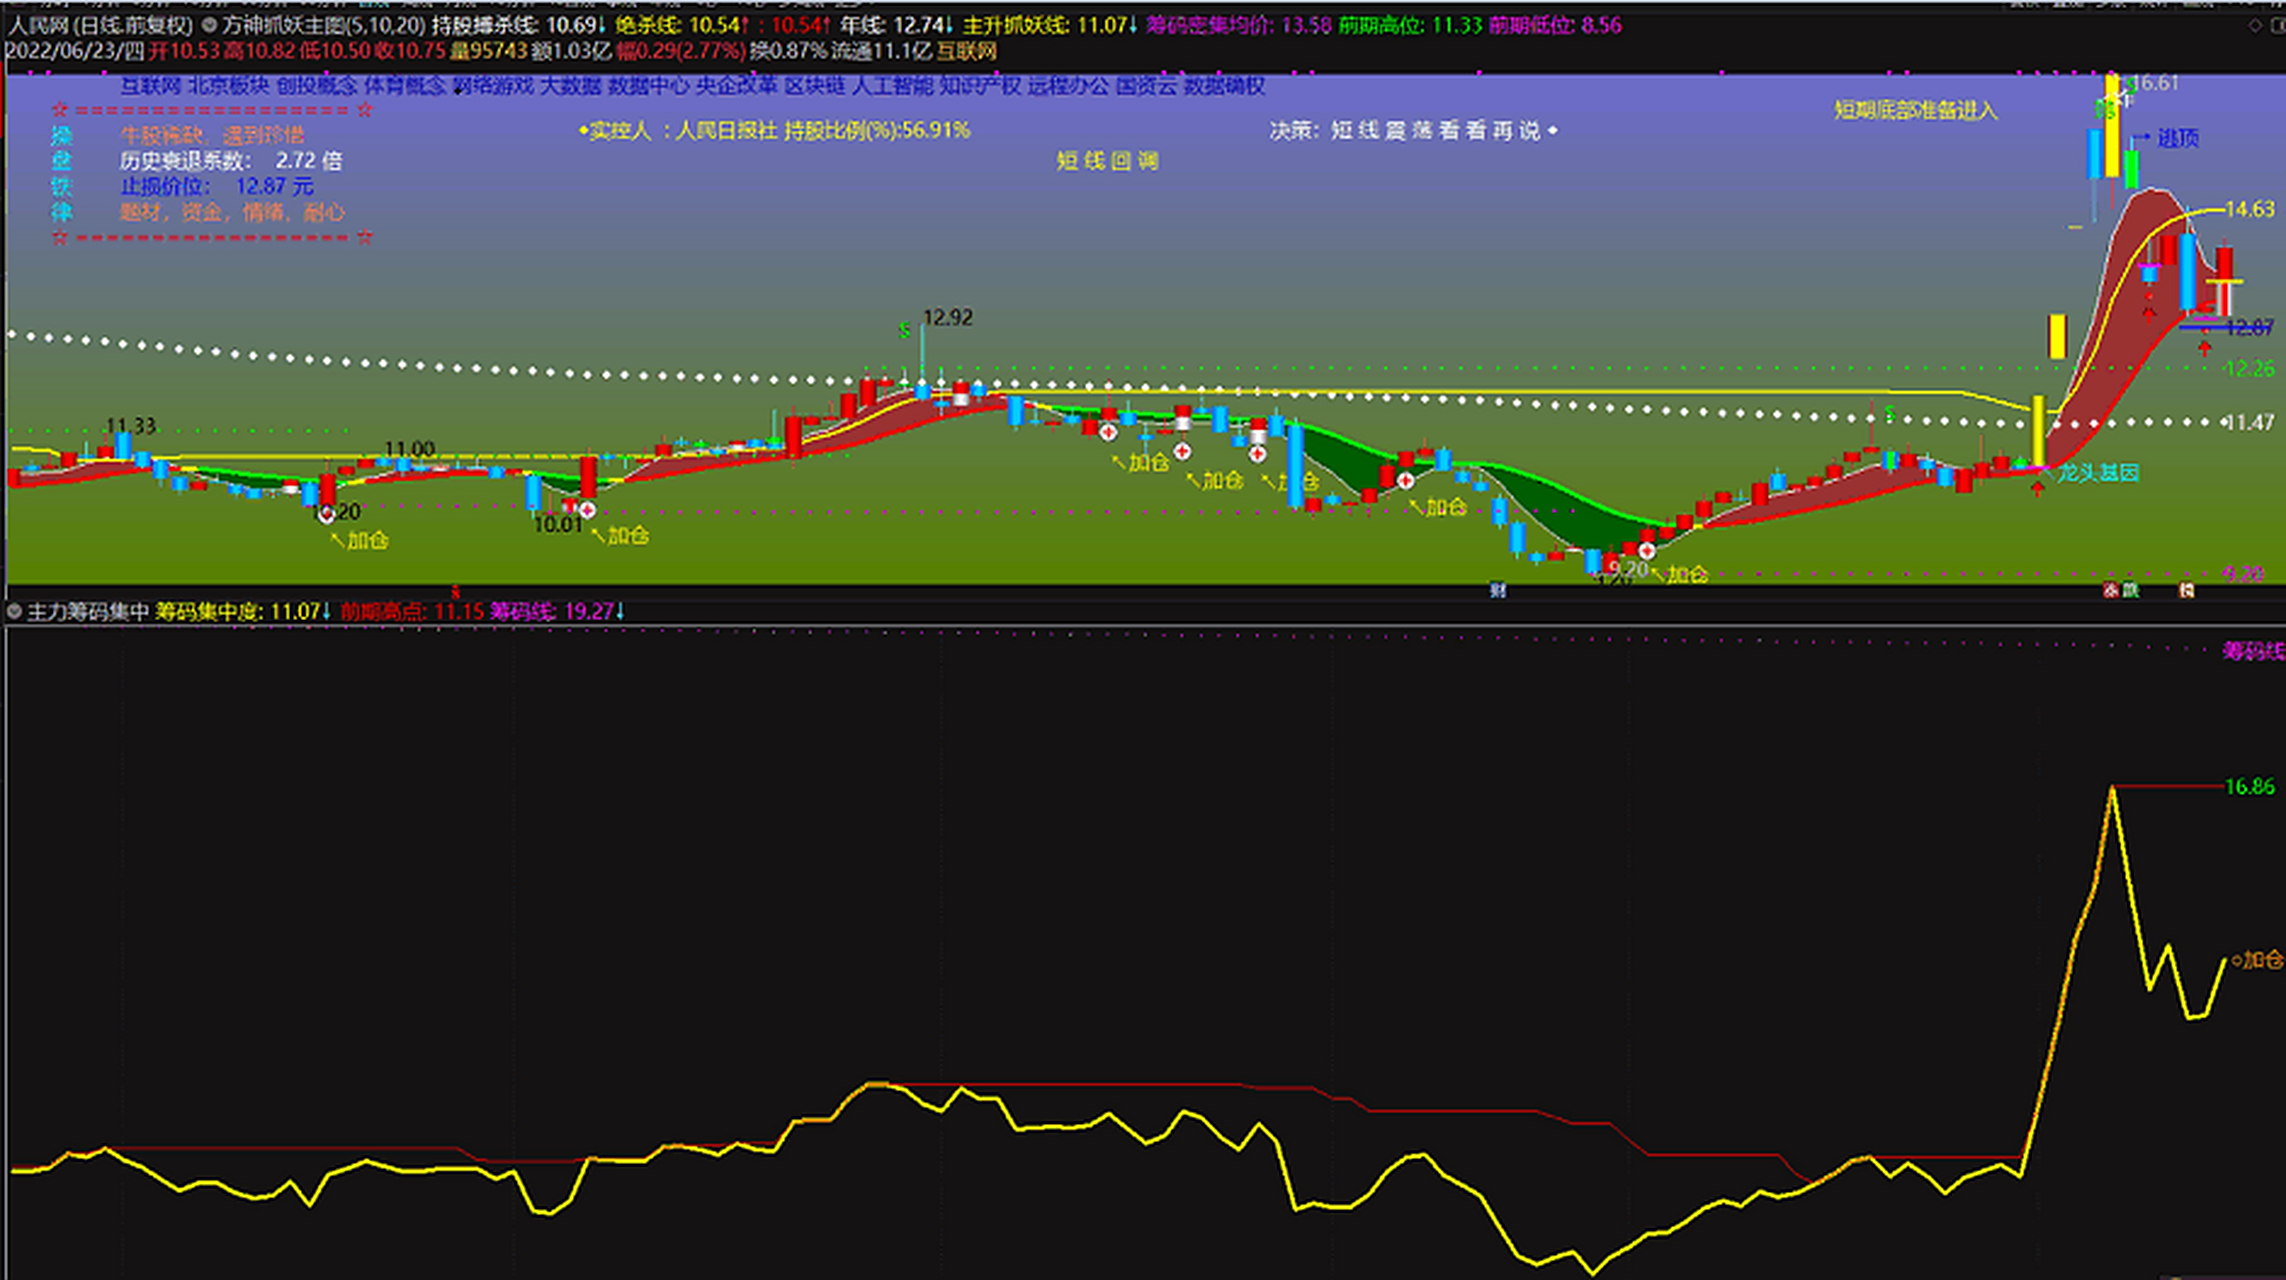Open the 互联网 sector tag link

pyautogui.click(x=150, y=86)
